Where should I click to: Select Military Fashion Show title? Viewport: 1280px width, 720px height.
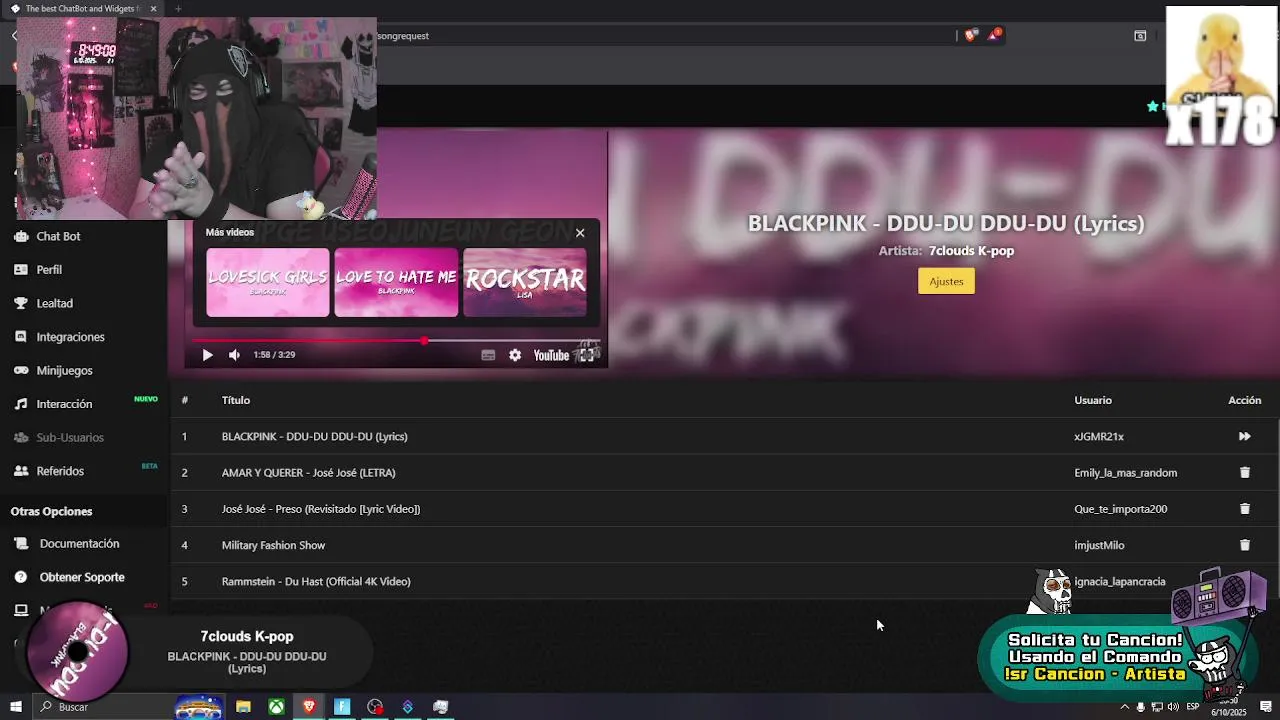(x=273, y=545)
